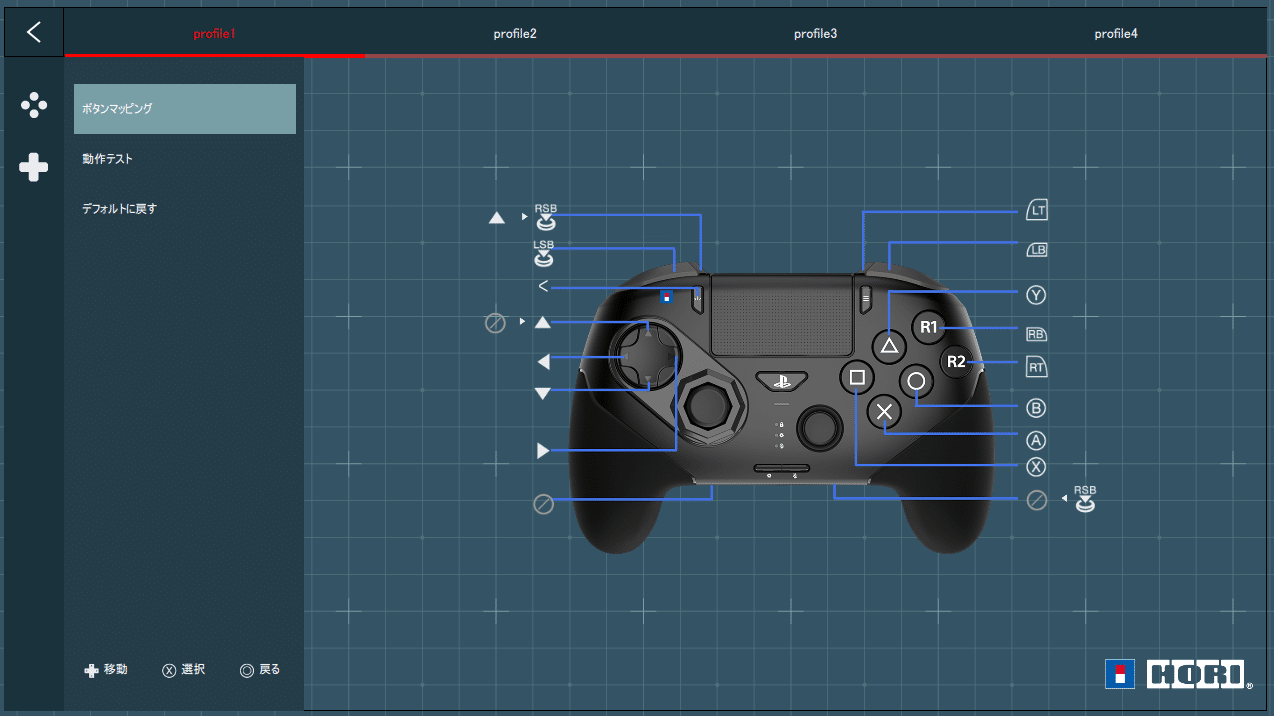1274x716 pixels.
Task: Go back using the top-left arrow
Action: pos(34,32)
